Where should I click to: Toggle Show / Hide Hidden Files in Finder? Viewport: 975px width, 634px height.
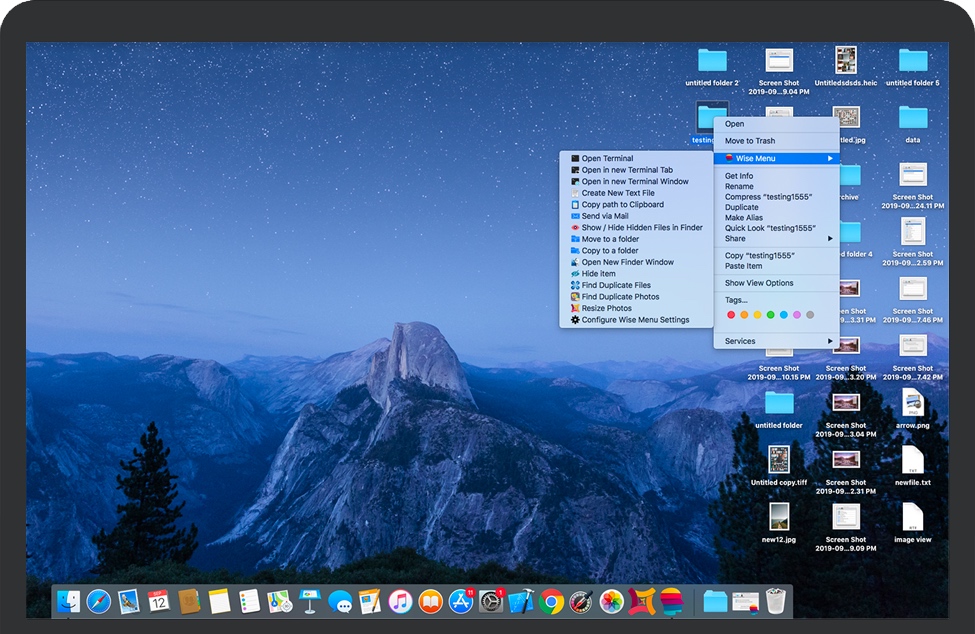[642, 228]
